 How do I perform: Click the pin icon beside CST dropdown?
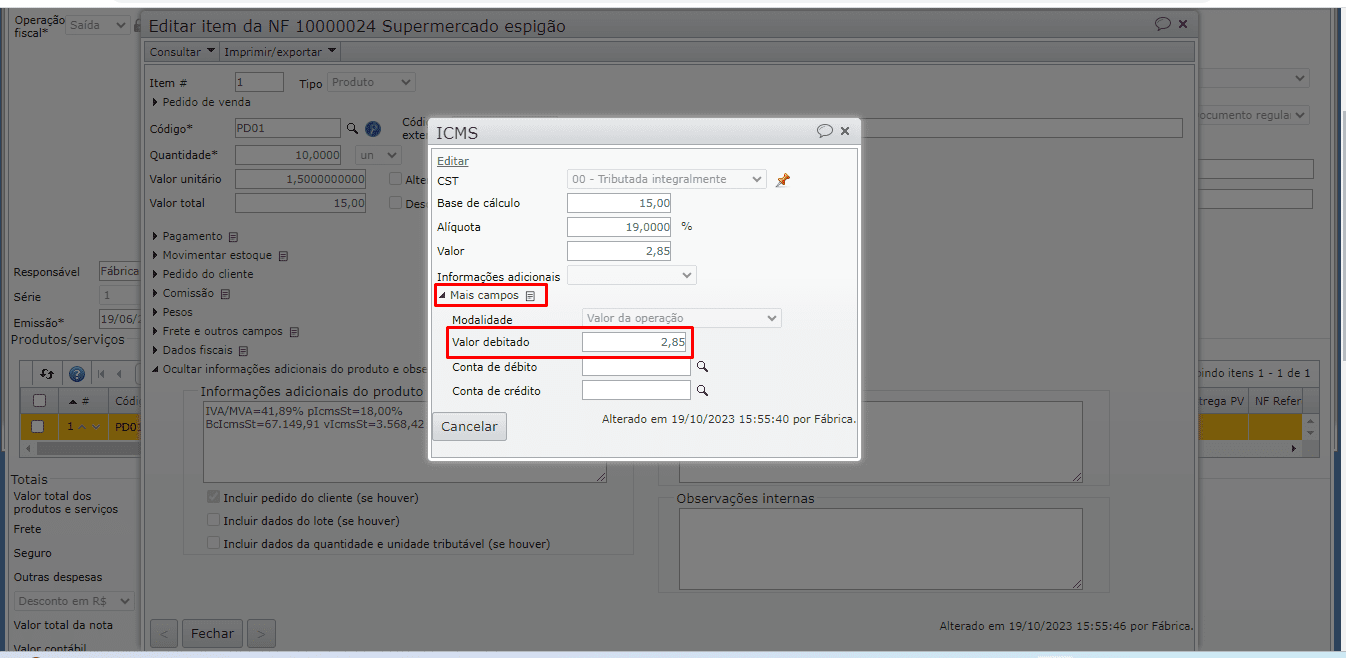pyautogui.click(x=783, y=180)
